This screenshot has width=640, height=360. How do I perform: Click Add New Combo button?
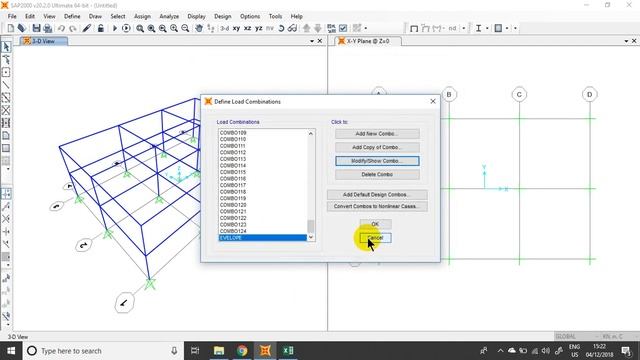pos(377,134)
